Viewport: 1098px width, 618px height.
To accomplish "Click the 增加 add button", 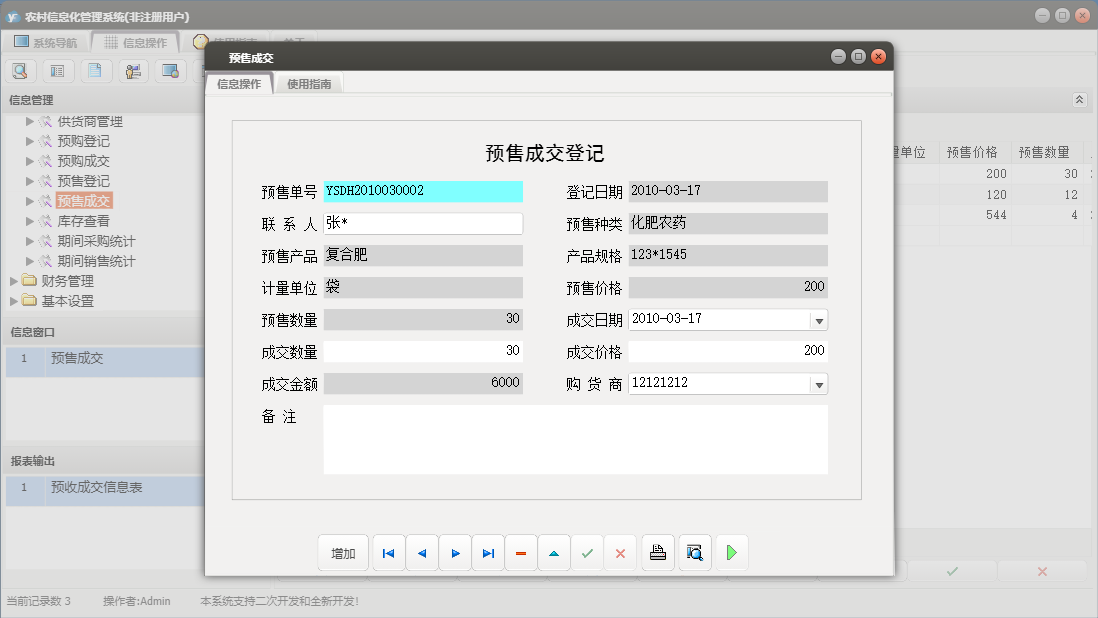I will click(343, 552).
